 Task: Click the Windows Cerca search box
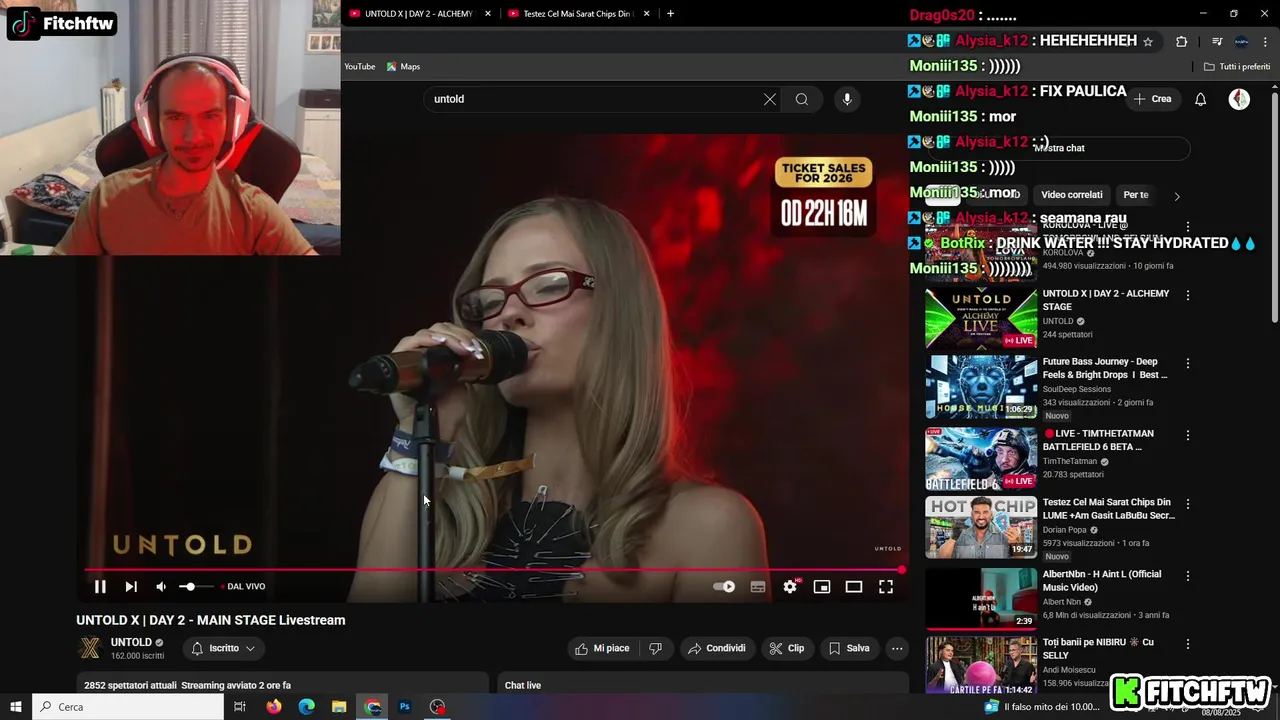(128, 707)
